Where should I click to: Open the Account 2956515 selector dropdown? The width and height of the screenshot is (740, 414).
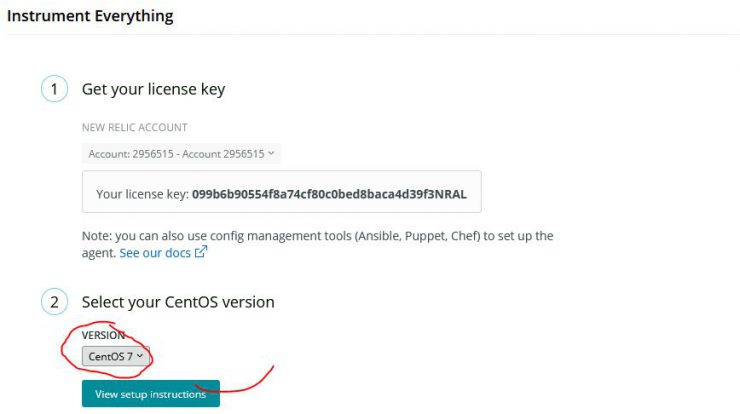pos(181,154)
